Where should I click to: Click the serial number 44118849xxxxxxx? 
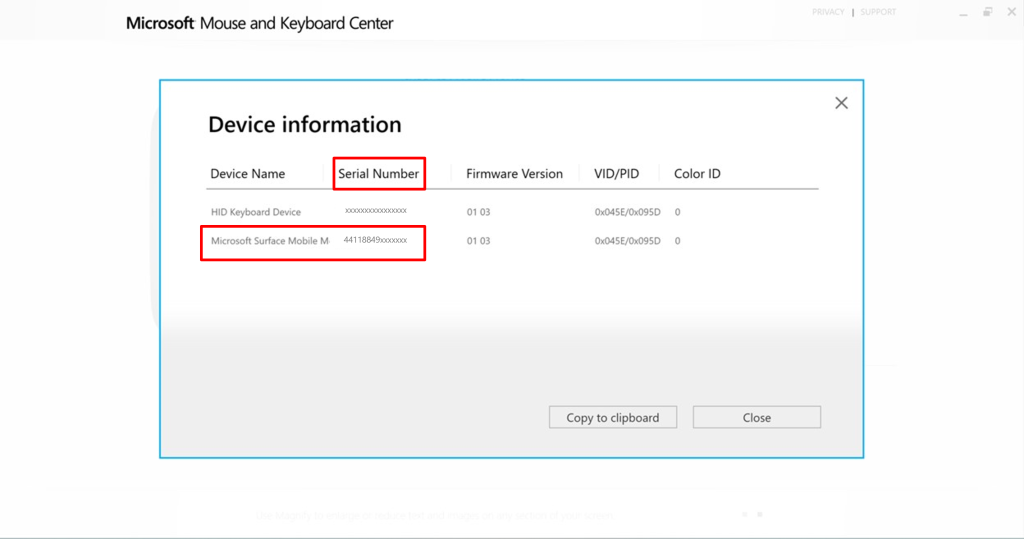click(x=375, y=240)
